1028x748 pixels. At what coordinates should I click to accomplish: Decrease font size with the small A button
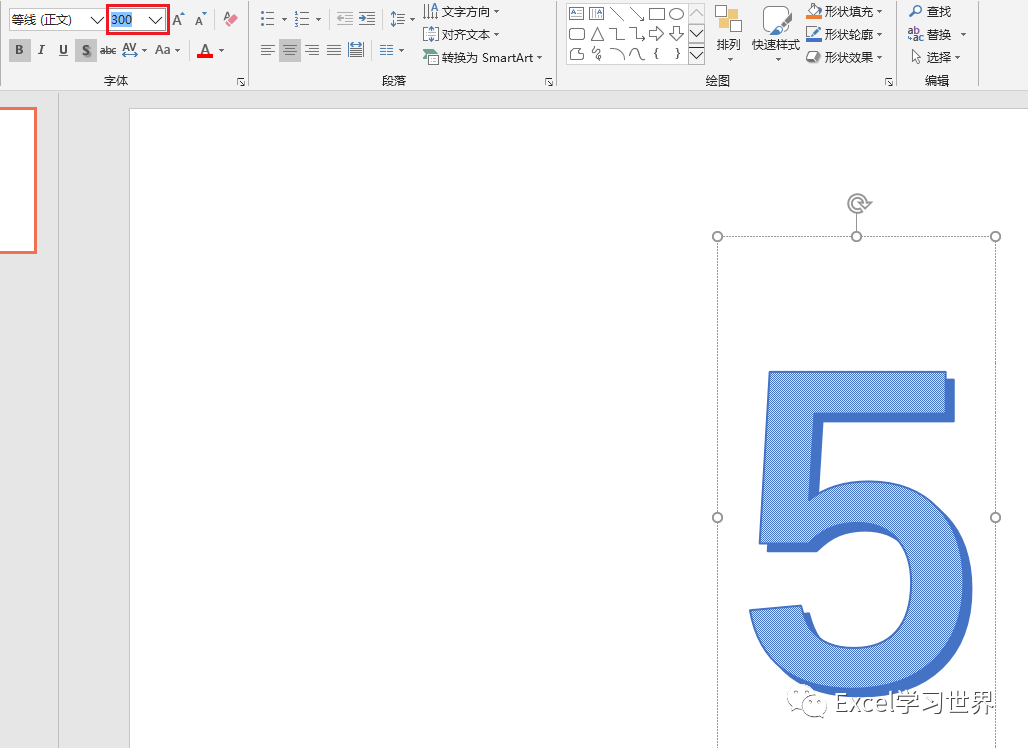tap(200, 19)
